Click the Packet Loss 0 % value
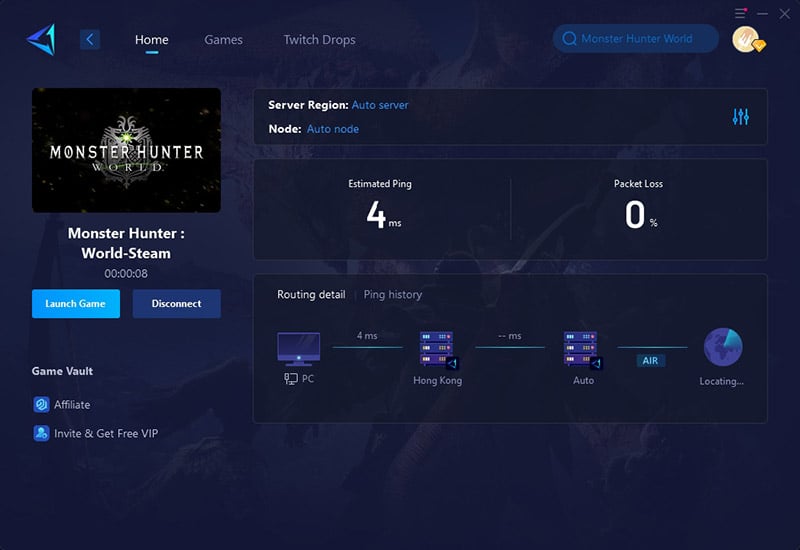Image resolution: width=800 pixels, height=550 pixels. 641,214
